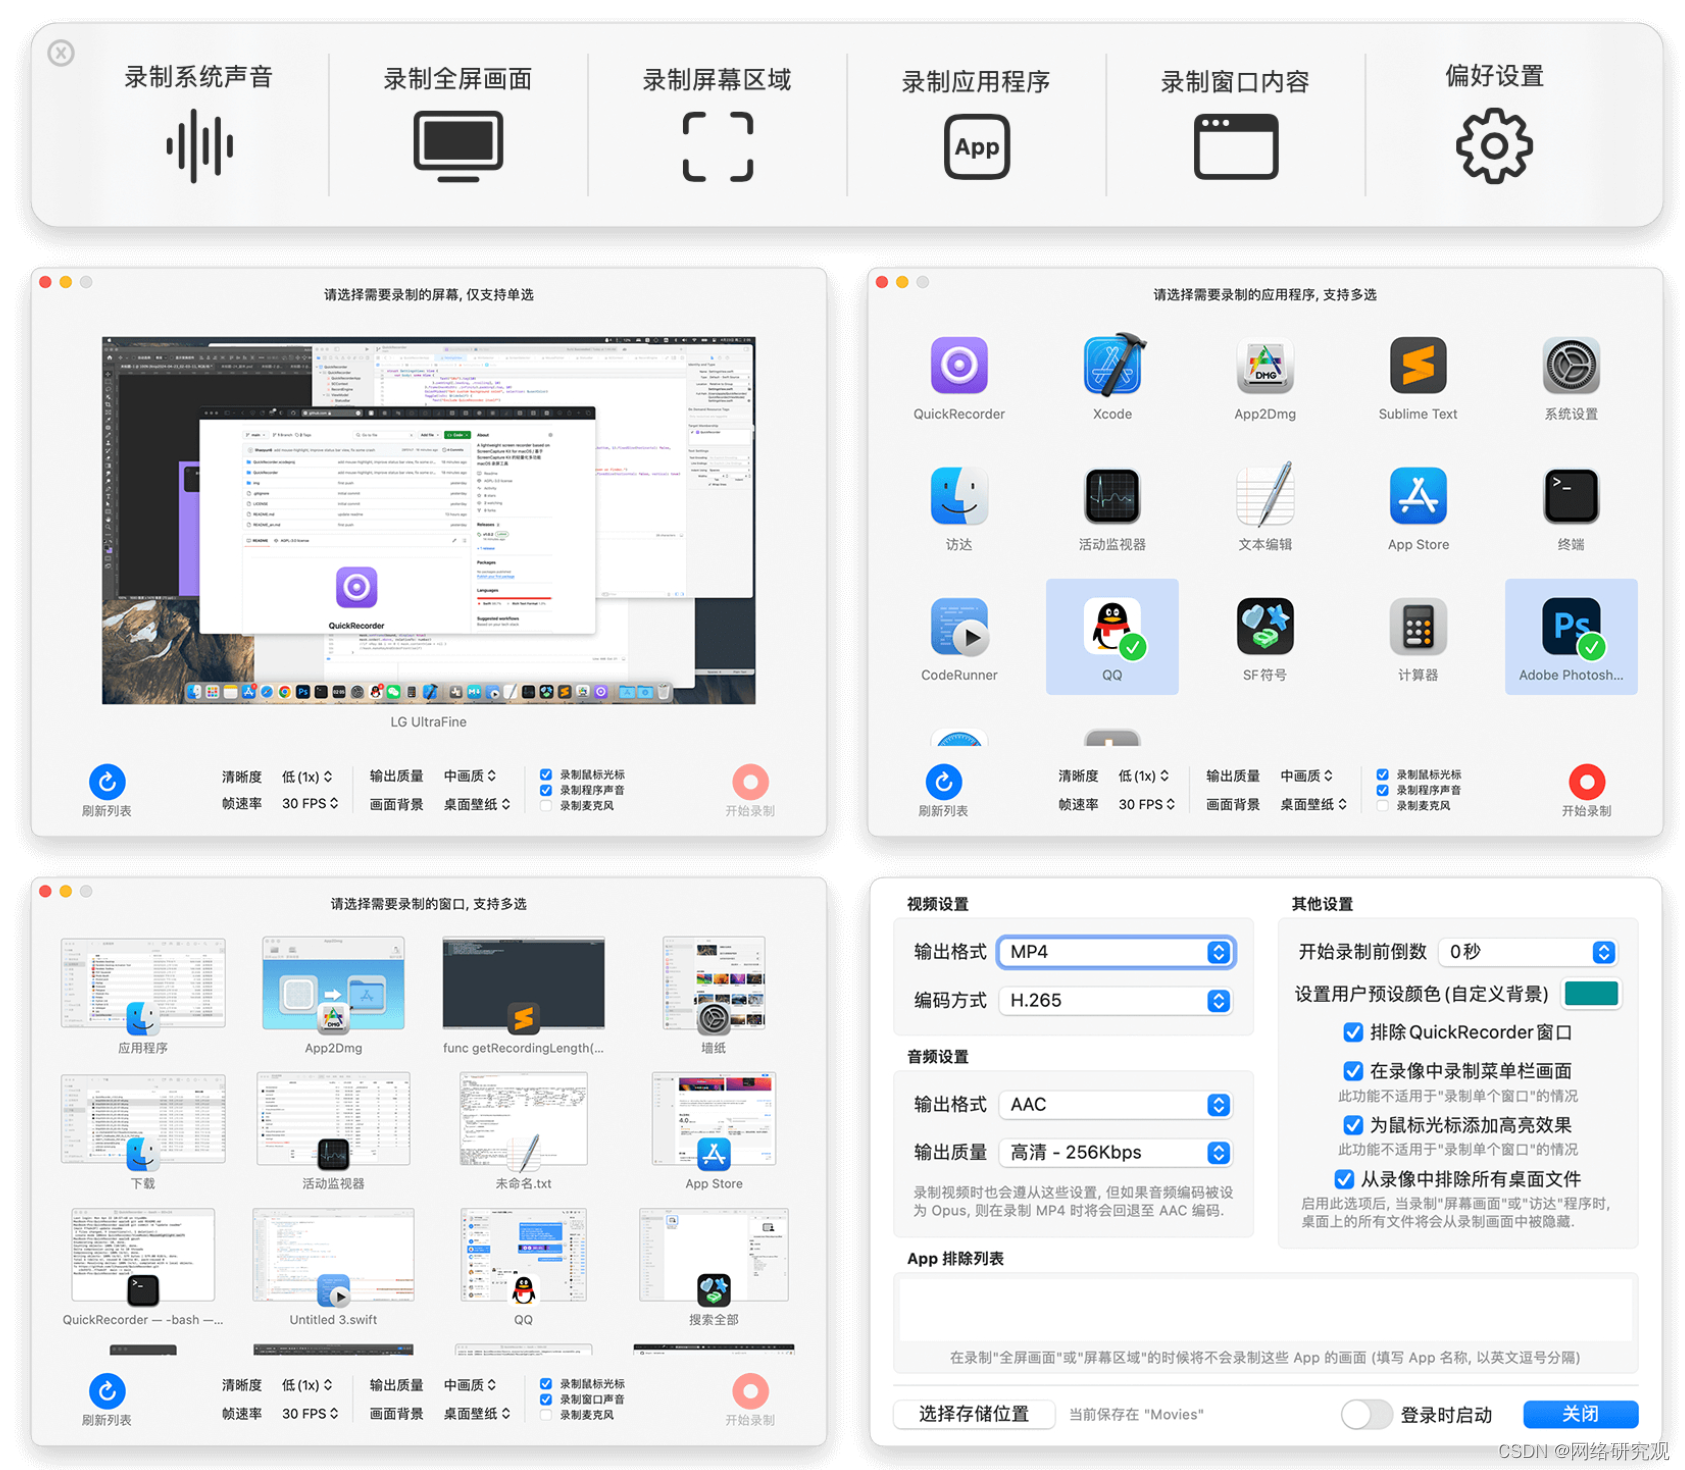This screenshot has width=1685, height=1470.
Task: Click the blue 关闭 button
Action: [x=1580, y=1413]
